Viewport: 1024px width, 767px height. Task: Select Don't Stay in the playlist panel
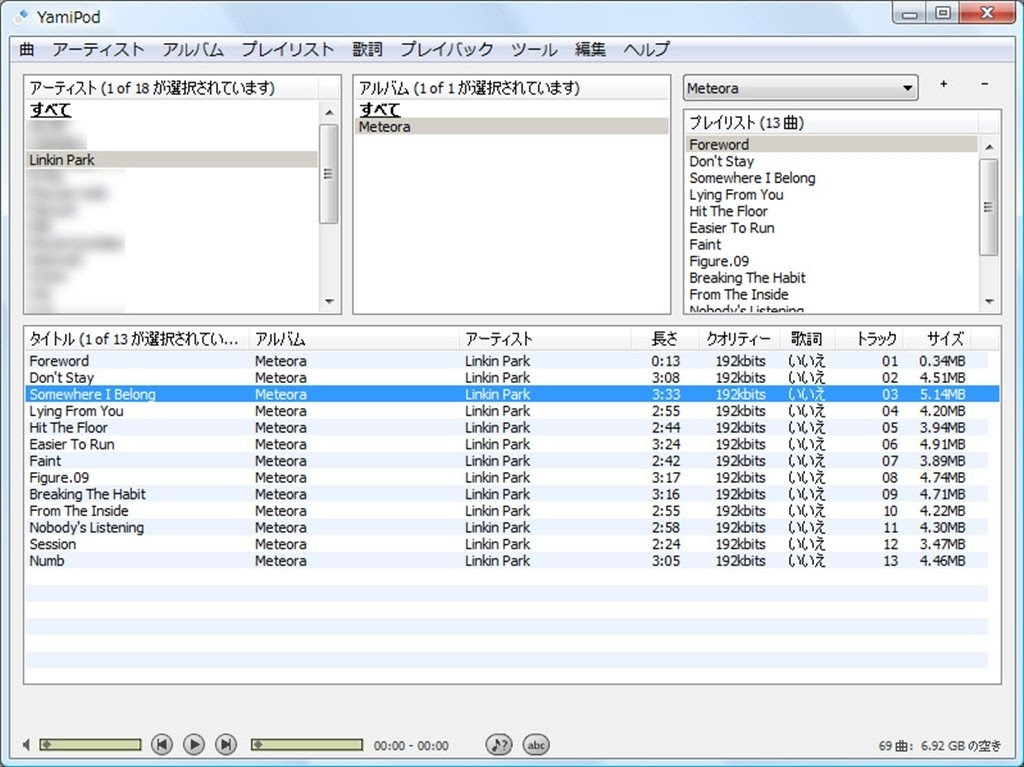pos(831,161)
